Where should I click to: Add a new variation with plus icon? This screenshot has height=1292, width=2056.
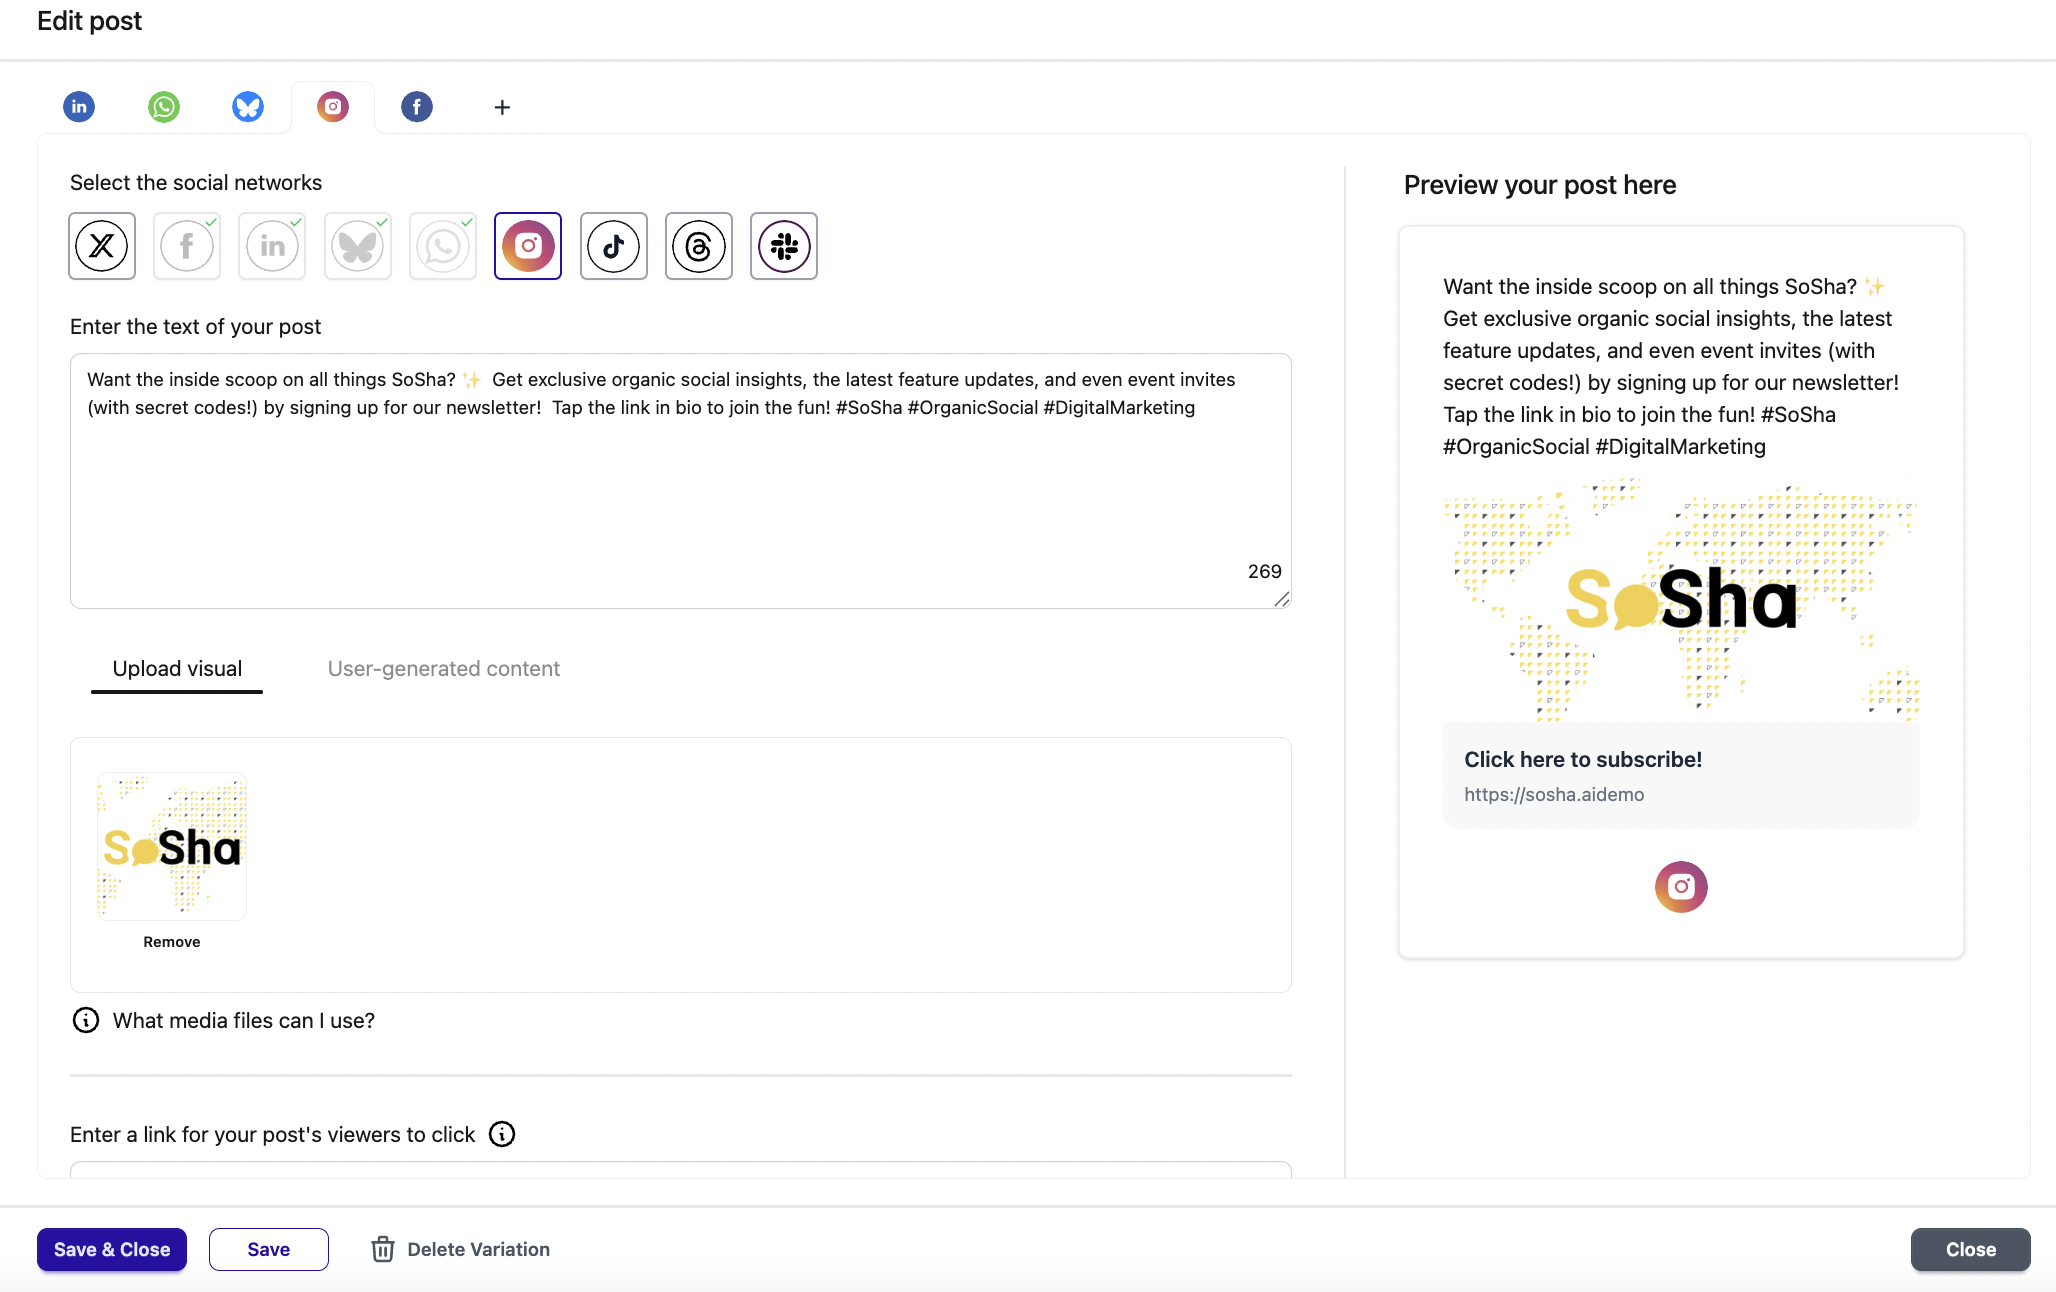pos(502,107)
